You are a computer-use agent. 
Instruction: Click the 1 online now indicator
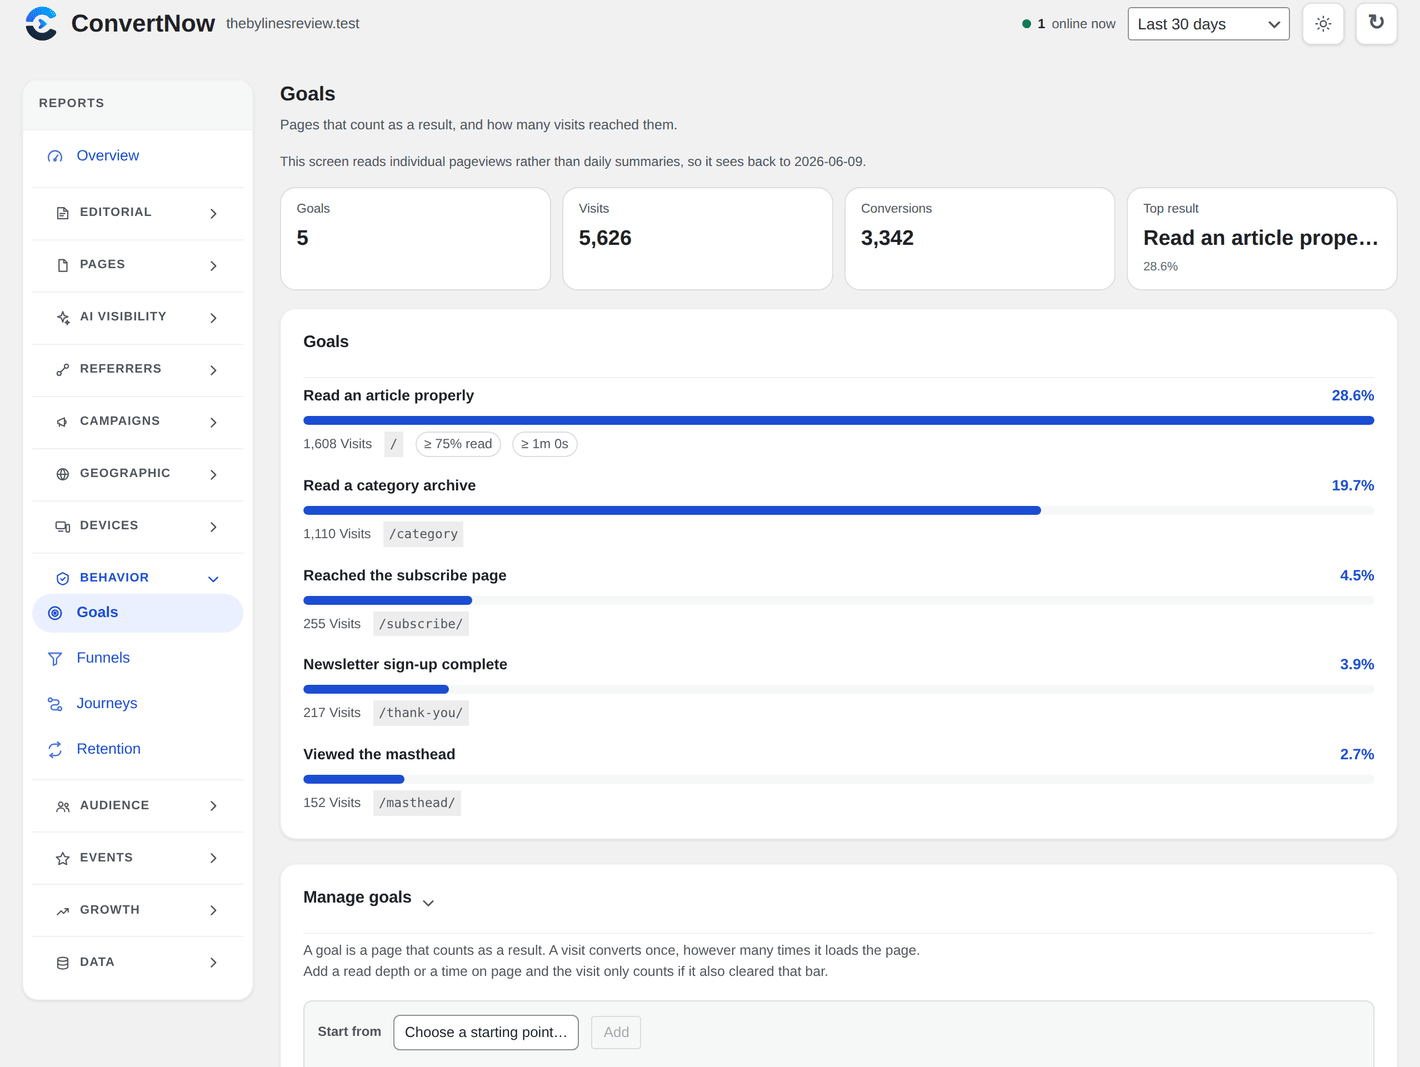coord(1068,24)
